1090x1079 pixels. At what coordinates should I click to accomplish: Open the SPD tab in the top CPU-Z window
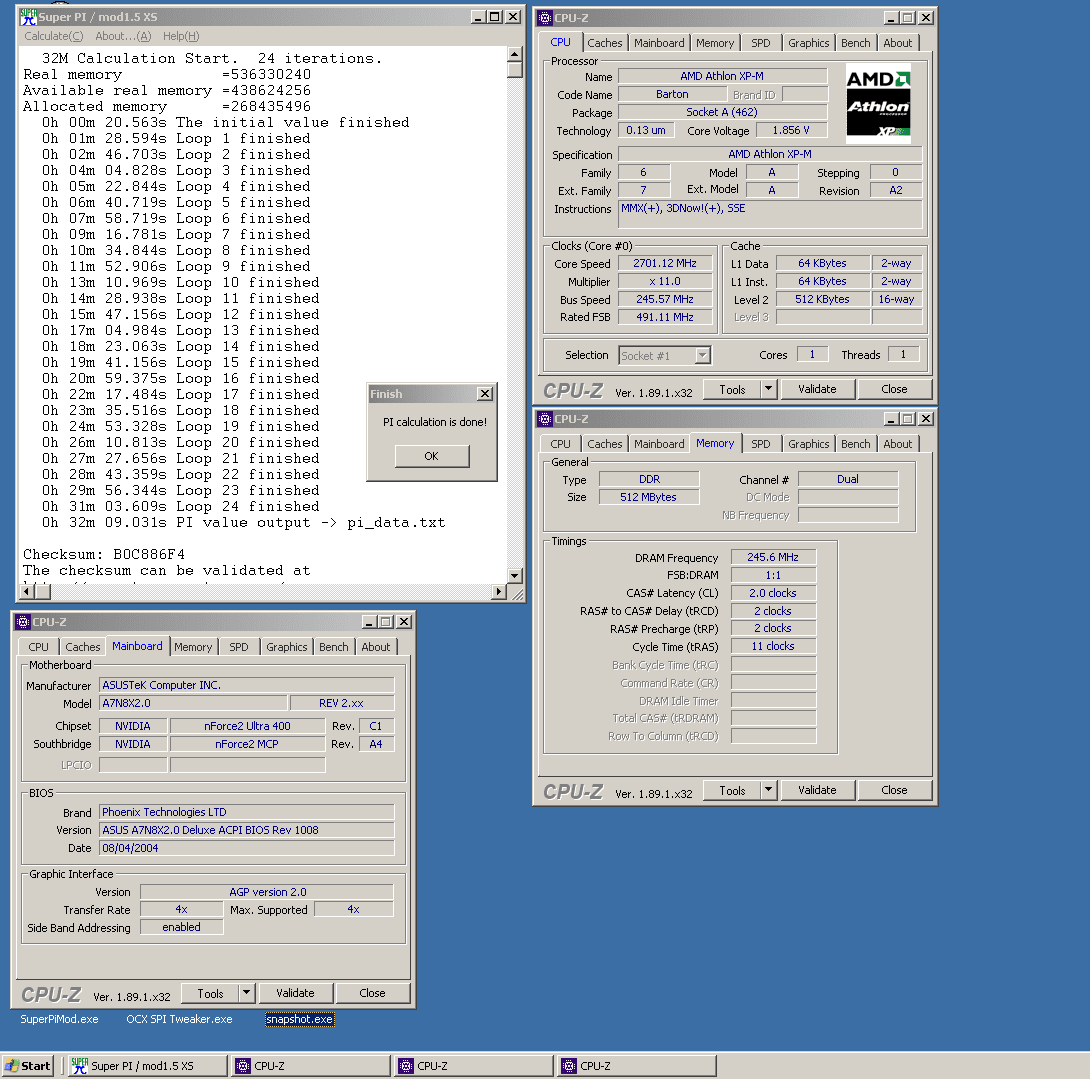(x=760, y=43)
